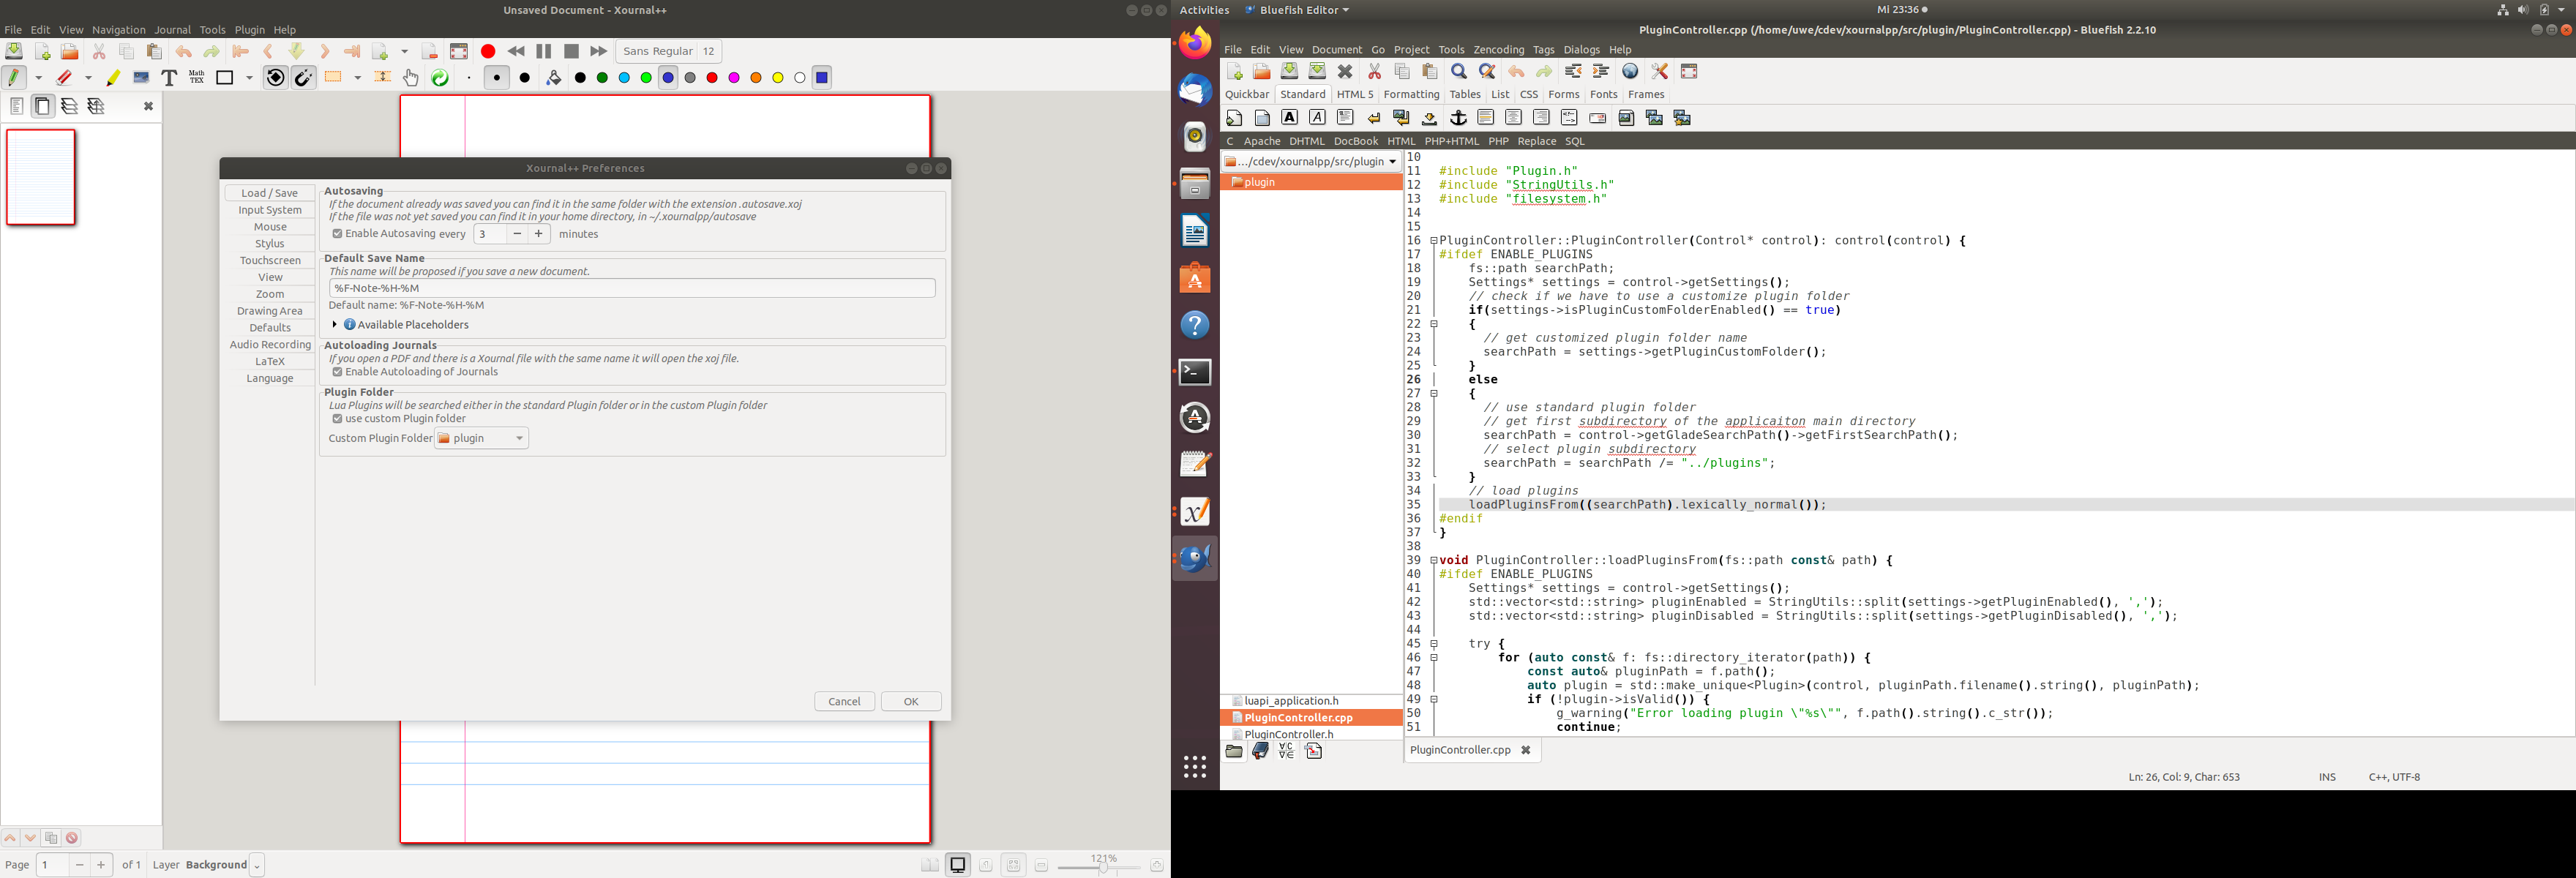The height and width of the screenshot is (878, 2576).
Task: Select the Highlighter tool
Action: [113, 78]
